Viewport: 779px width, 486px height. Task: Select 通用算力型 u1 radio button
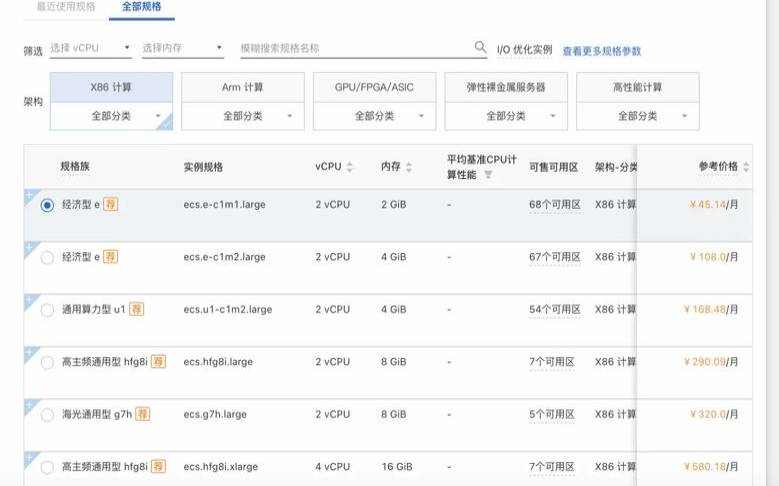(x=47, y=310)
